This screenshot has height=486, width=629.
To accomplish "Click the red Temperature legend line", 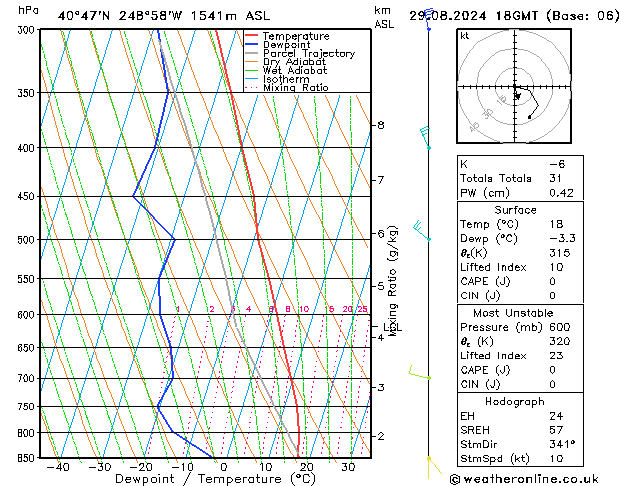I will 252,36.
